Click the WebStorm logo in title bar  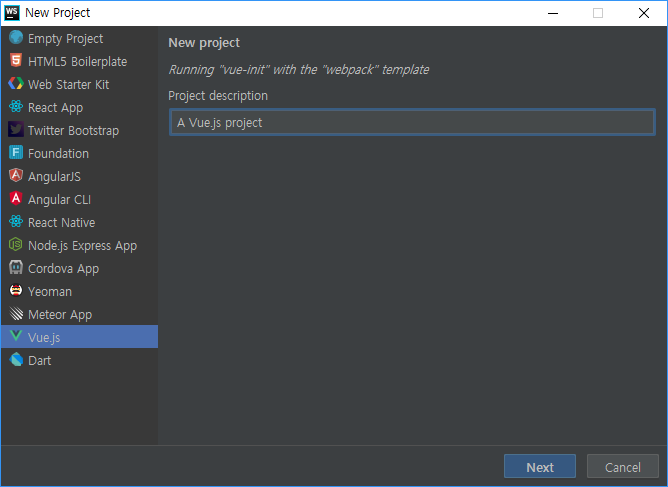[x=12, y=13]
